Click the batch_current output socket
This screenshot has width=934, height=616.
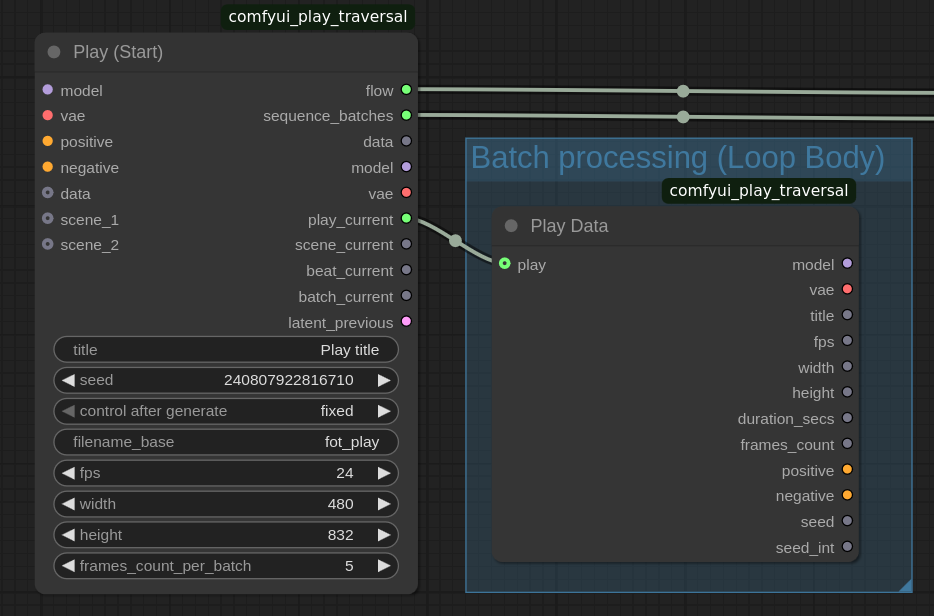coord(406,296)
